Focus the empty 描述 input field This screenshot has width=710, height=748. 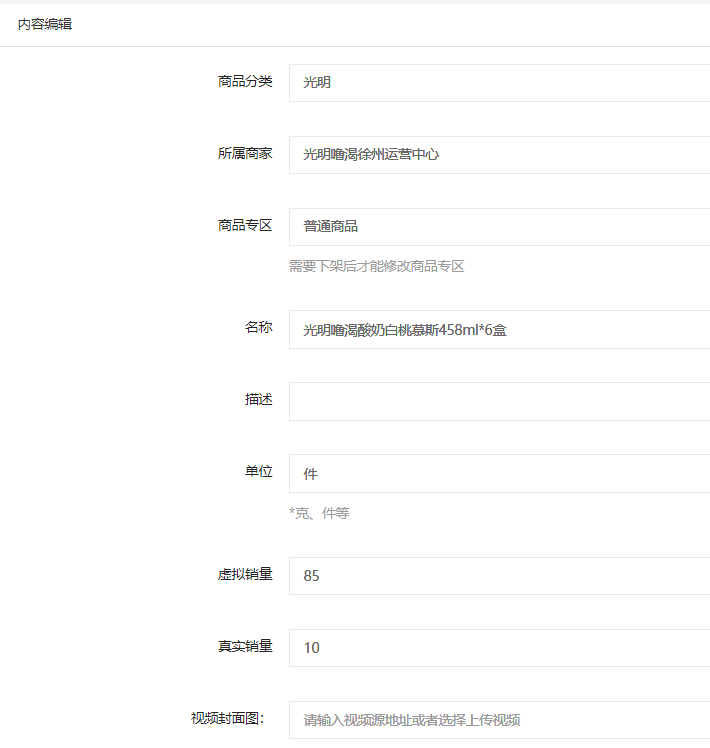[x=500, y=402]
